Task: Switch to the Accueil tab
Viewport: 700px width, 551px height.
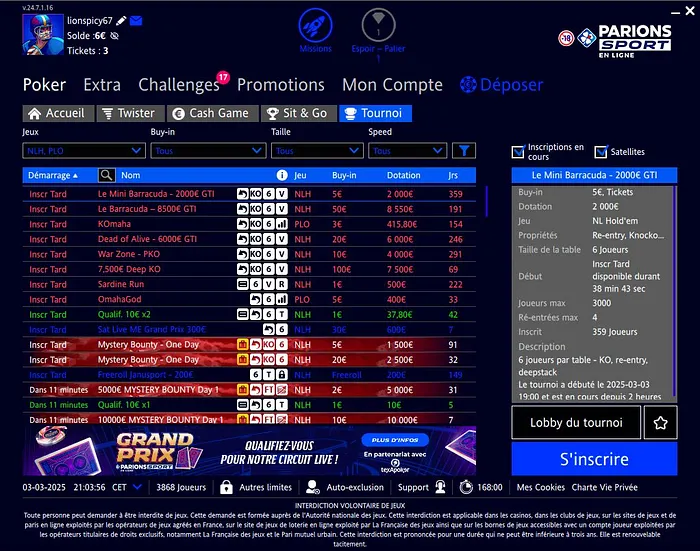Action: [x=58, y=113]
